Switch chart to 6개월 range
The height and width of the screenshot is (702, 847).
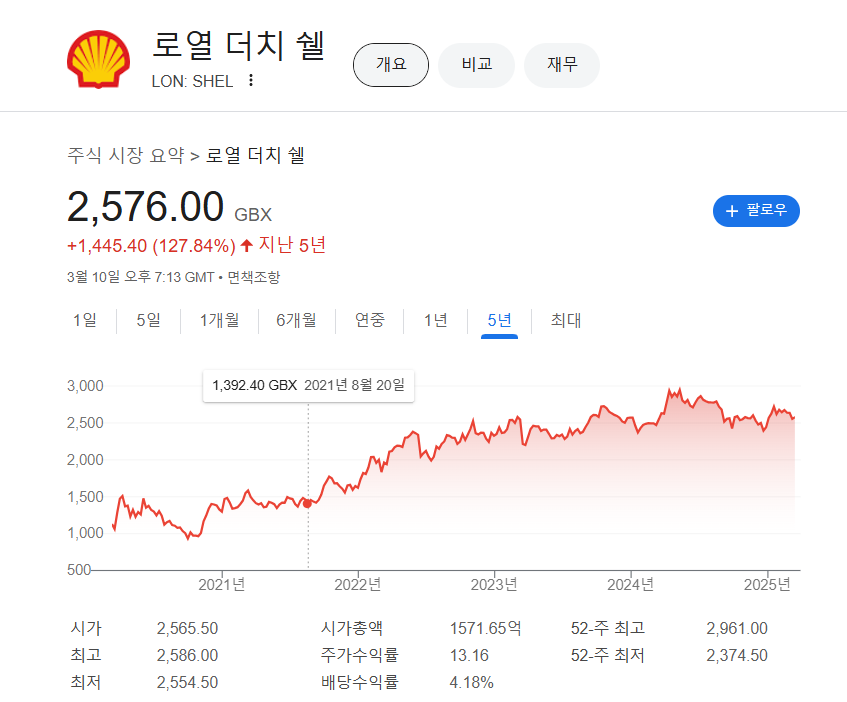296,320
